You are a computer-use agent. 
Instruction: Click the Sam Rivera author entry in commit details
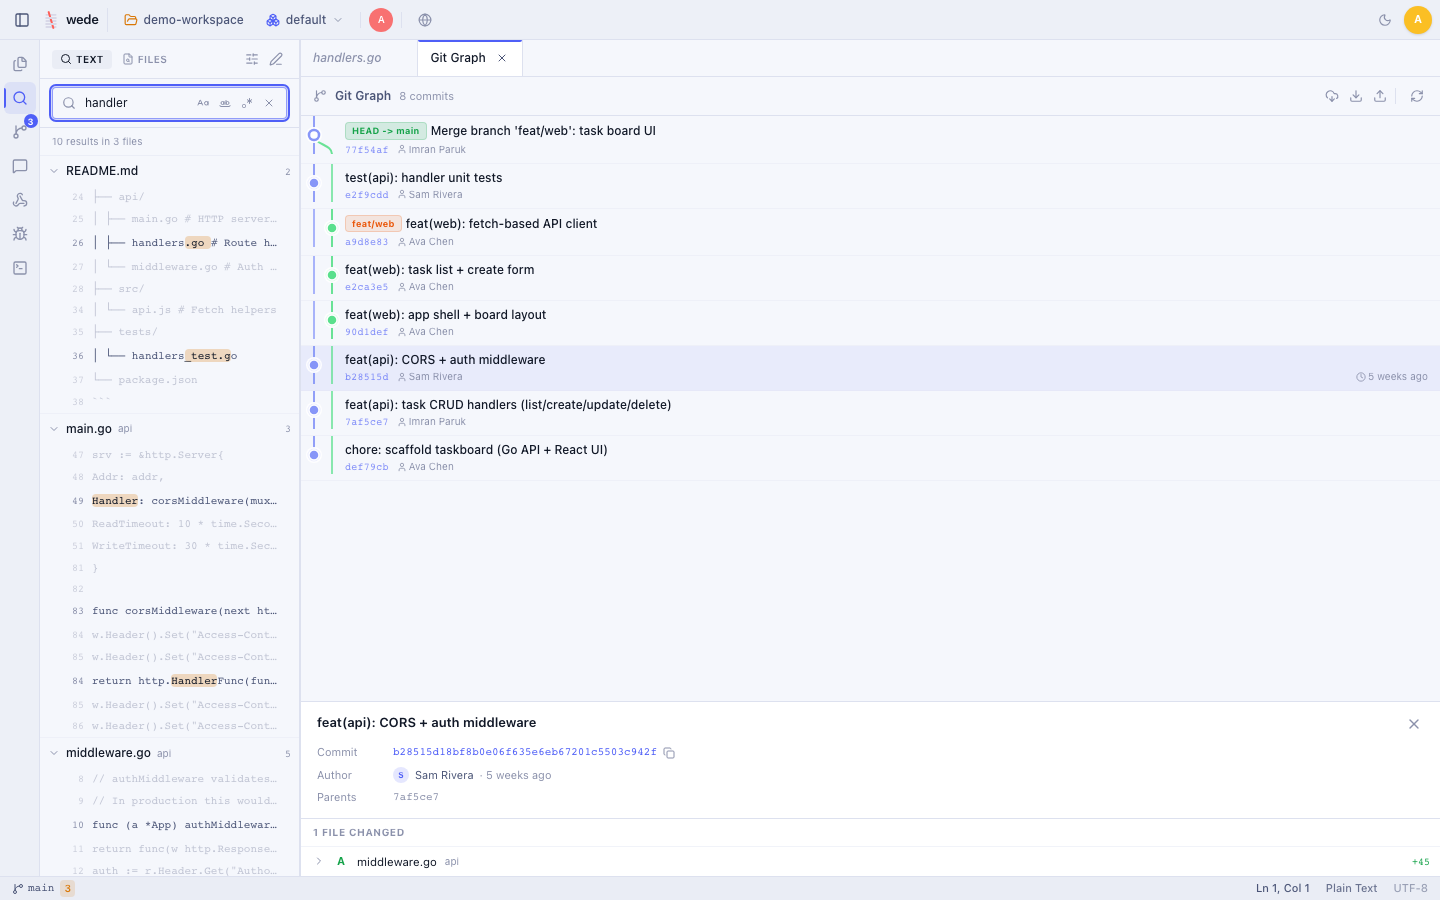pyautogui.click(x=434, y=775)
